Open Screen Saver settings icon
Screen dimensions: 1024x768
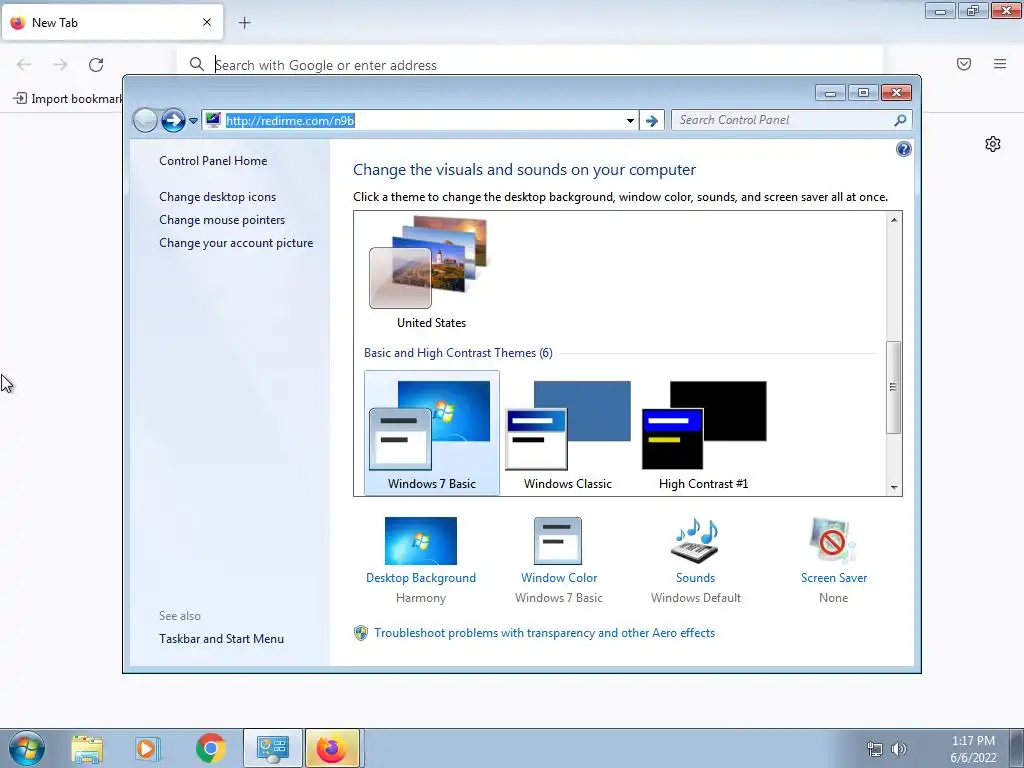coord(833,541)
